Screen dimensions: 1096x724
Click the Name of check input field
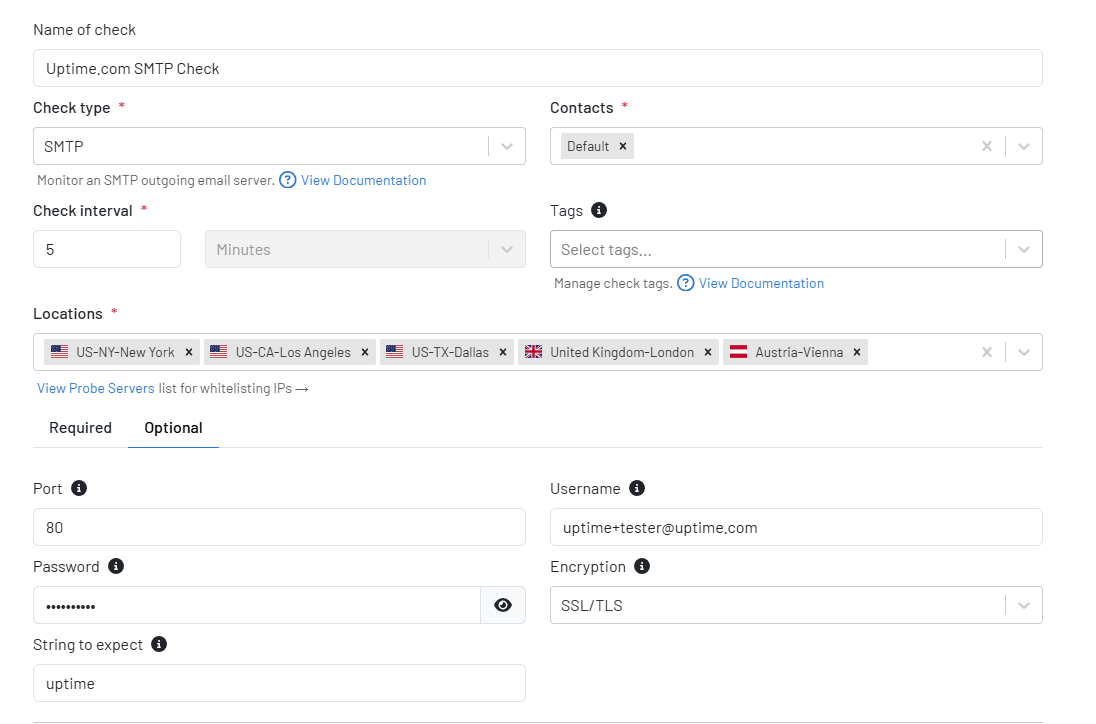pyautogui.click(x=538, y=68)
